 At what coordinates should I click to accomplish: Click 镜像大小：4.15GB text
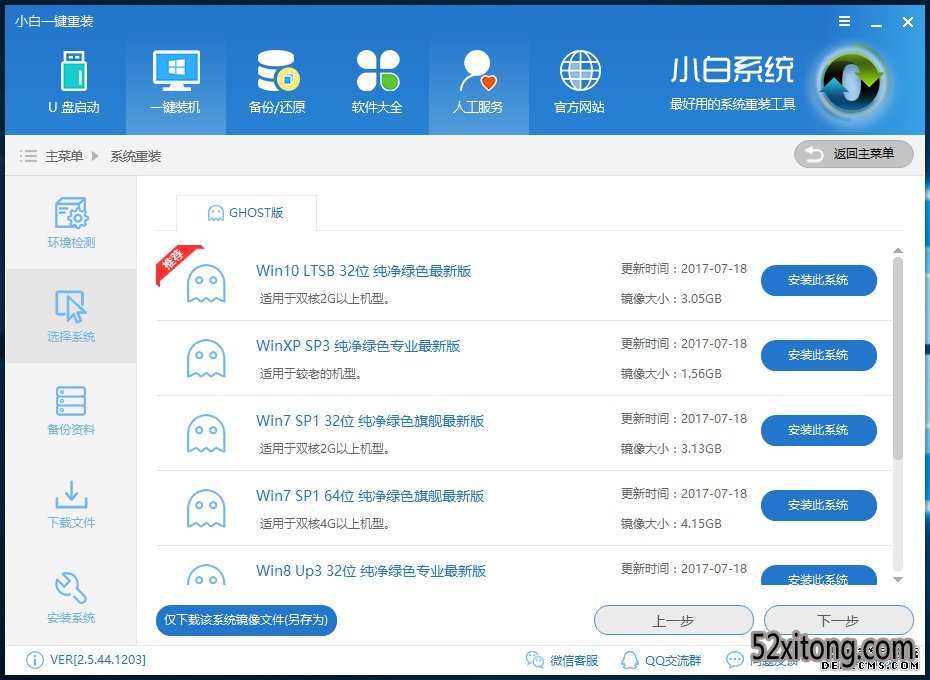(671, 523)
